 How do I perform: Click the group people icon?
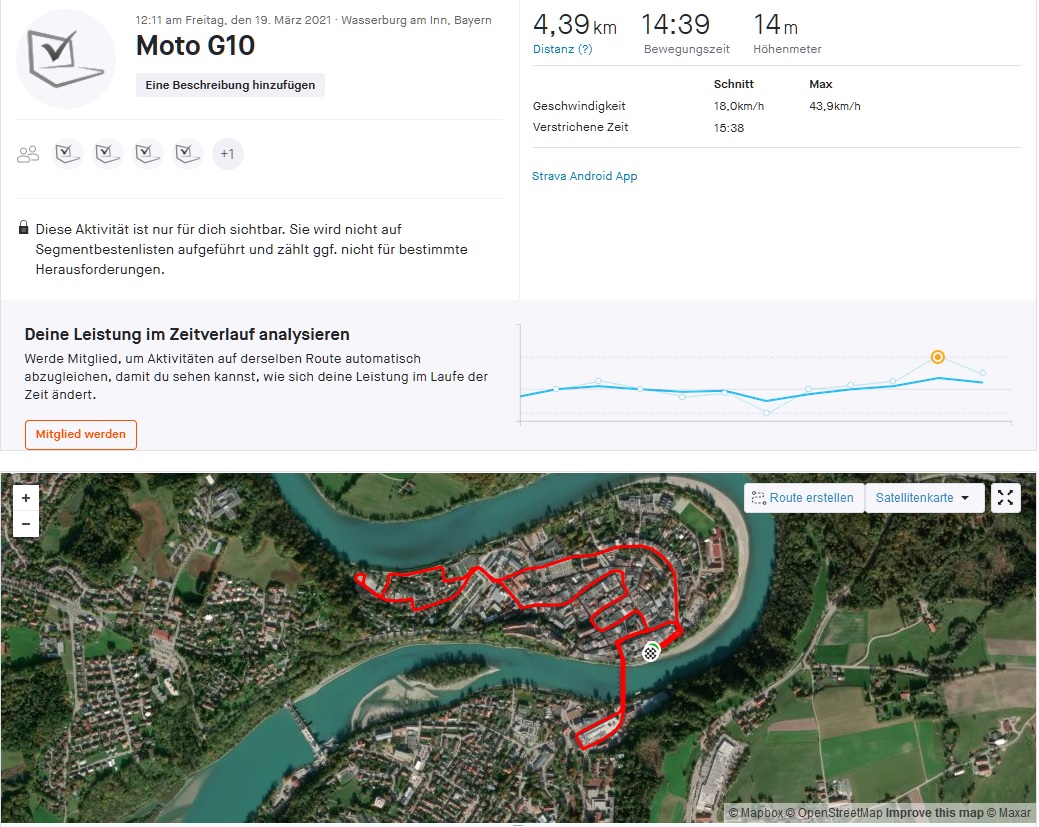tap(28, 154)
